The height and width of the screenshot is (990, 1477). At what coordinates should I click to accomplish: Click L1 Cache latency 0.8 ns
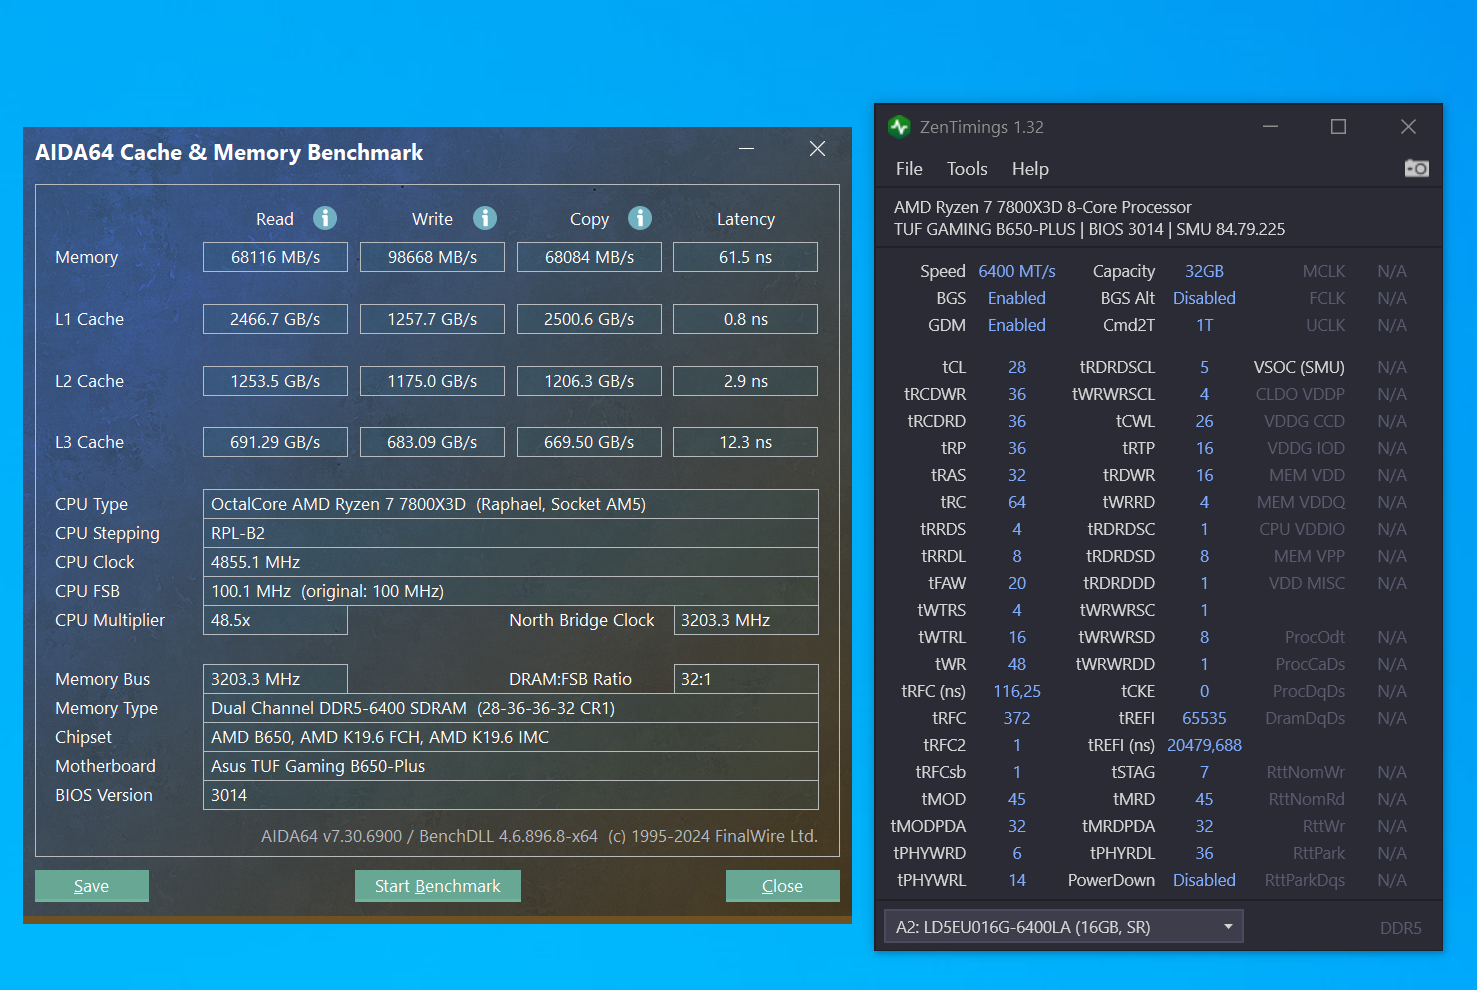click(746, 319)
